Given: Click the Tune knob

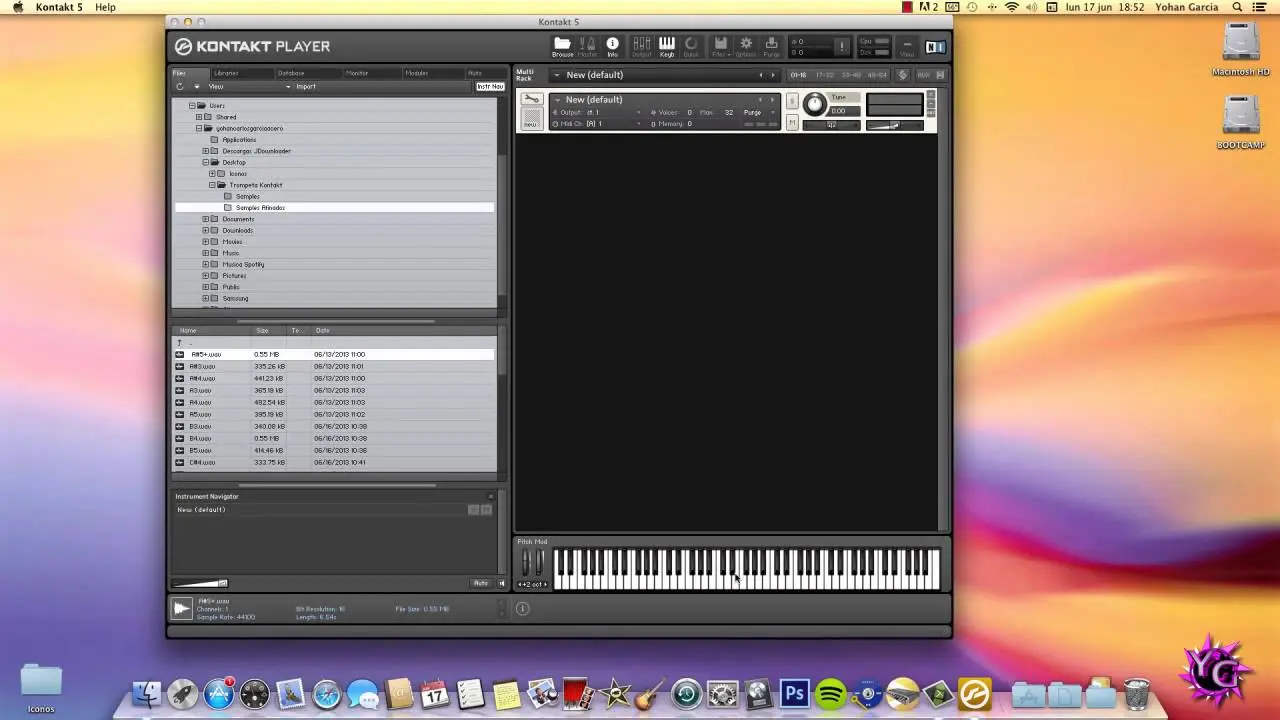Looking at the screenshot, I should point(815,104).
